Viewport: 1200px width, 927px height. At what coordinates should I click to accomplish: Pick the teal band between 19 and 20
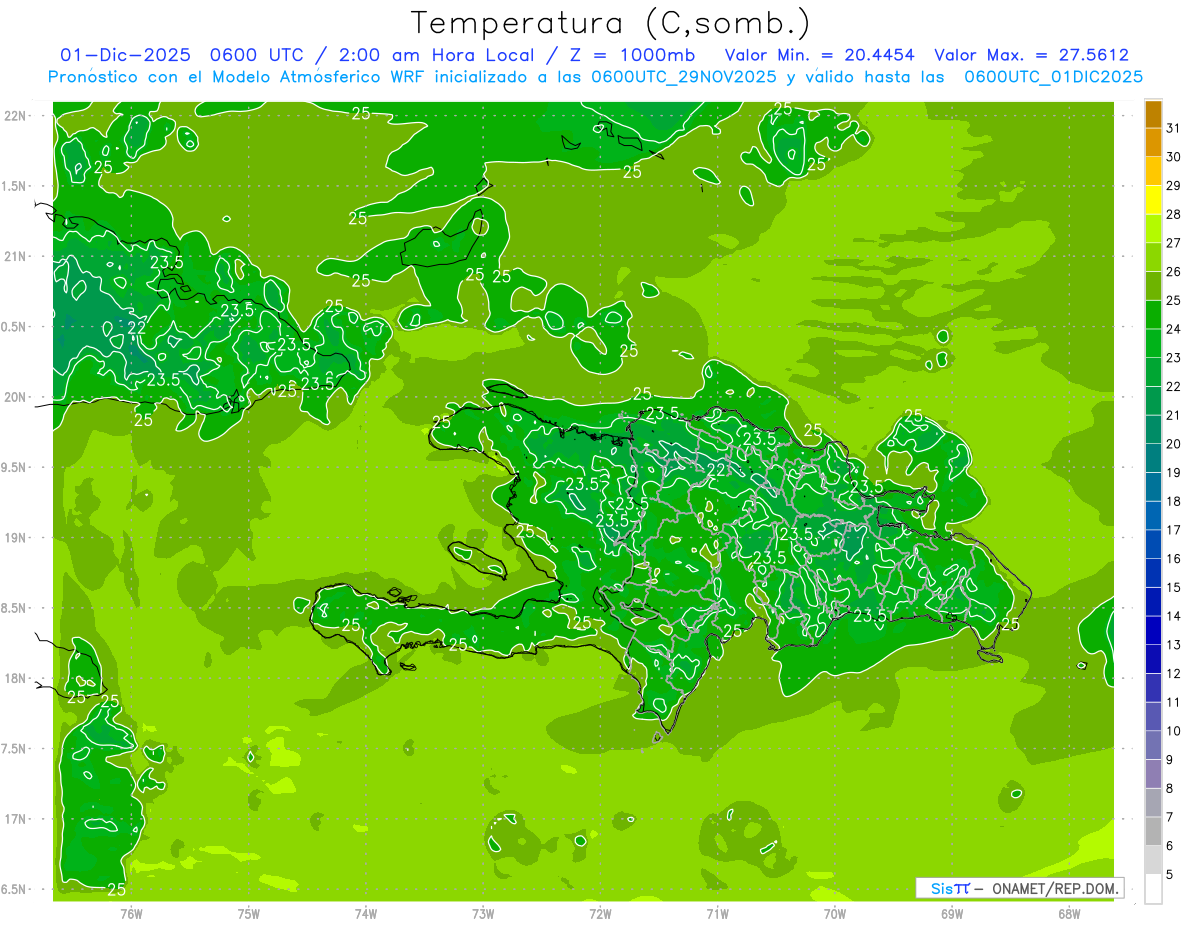pos(1153,458)
